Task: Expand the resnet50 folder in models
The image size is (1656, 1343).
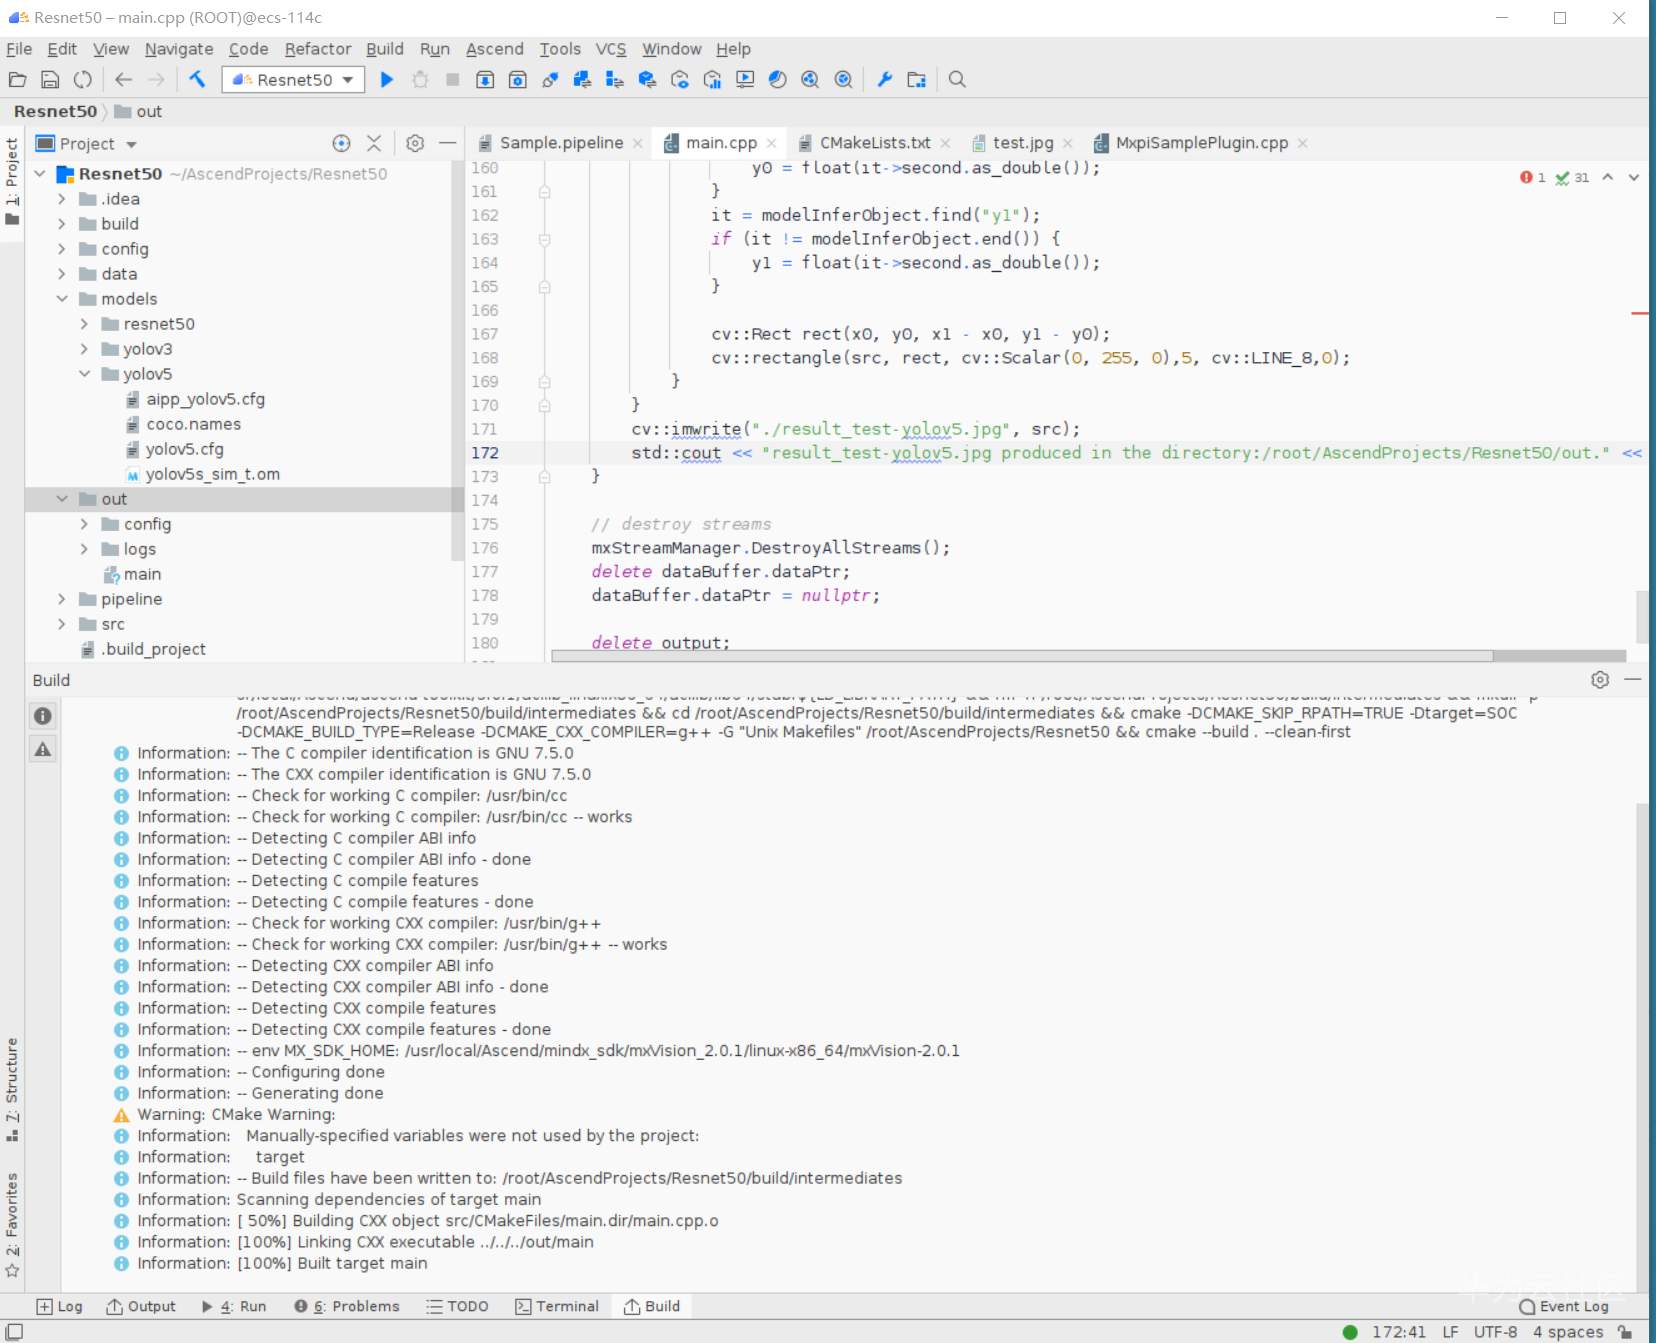Action: point(85,324)
